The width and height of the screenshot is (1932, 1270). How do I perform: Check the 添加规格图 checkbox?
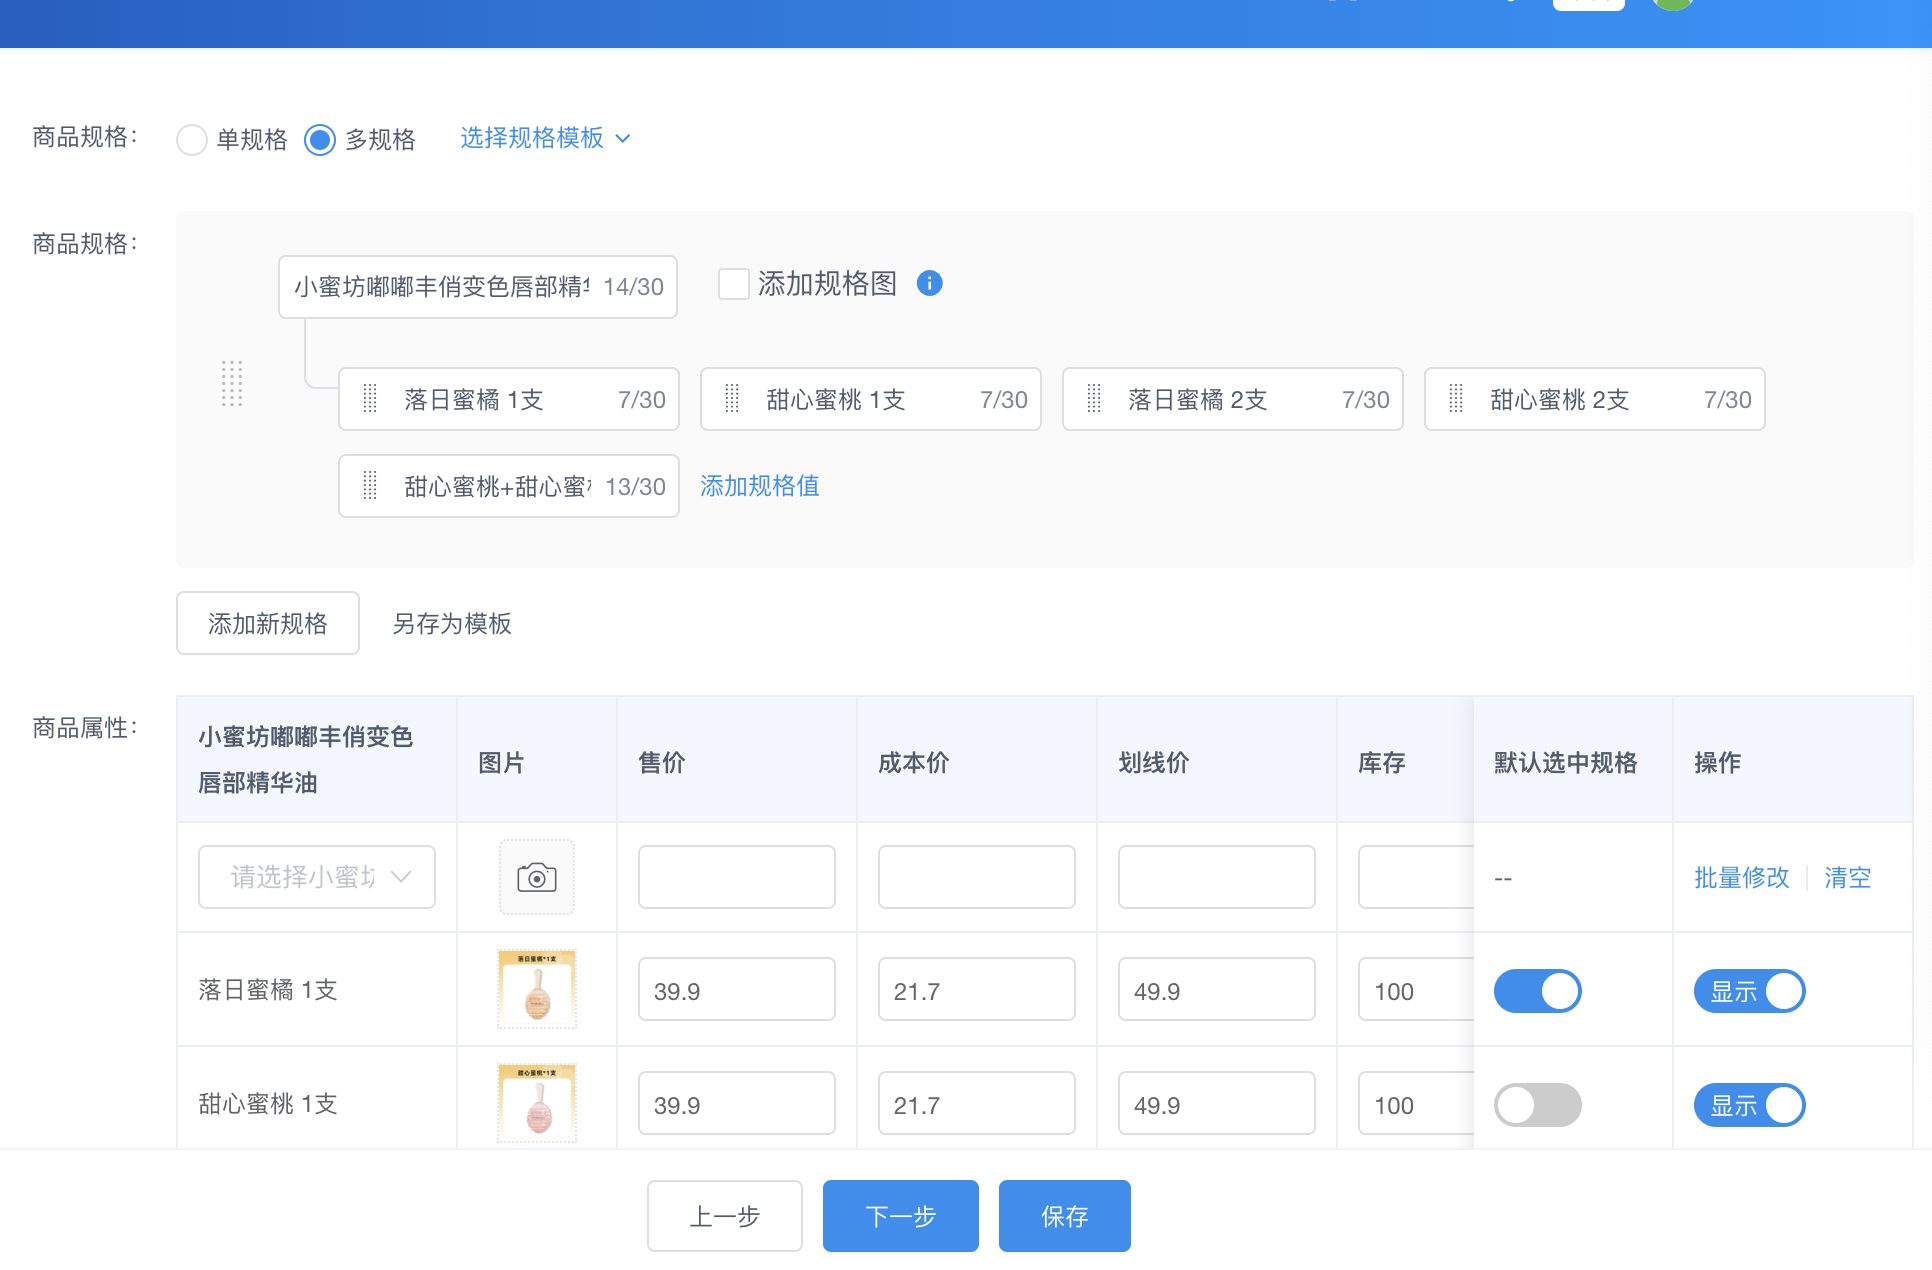(734, 284)
